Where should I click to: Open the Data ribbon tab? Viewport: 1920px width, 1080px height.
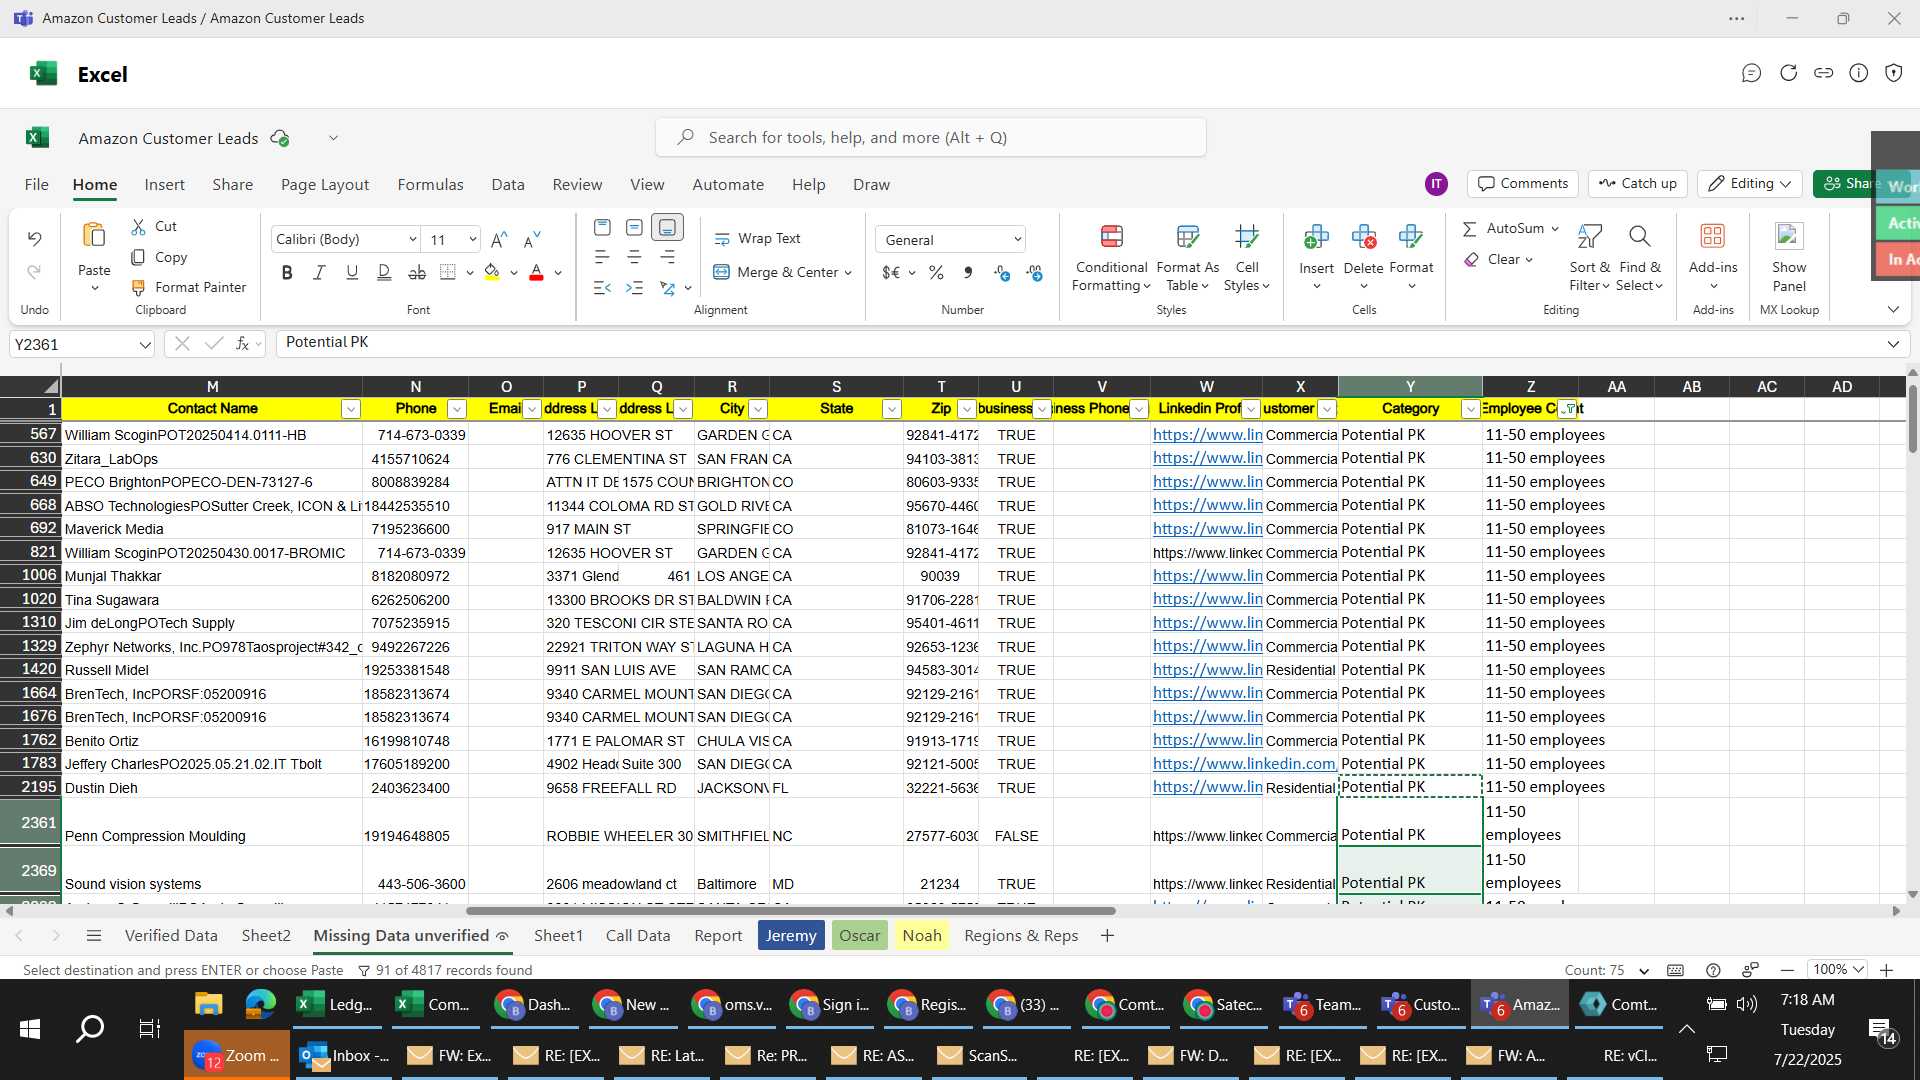tap(508, 184)
